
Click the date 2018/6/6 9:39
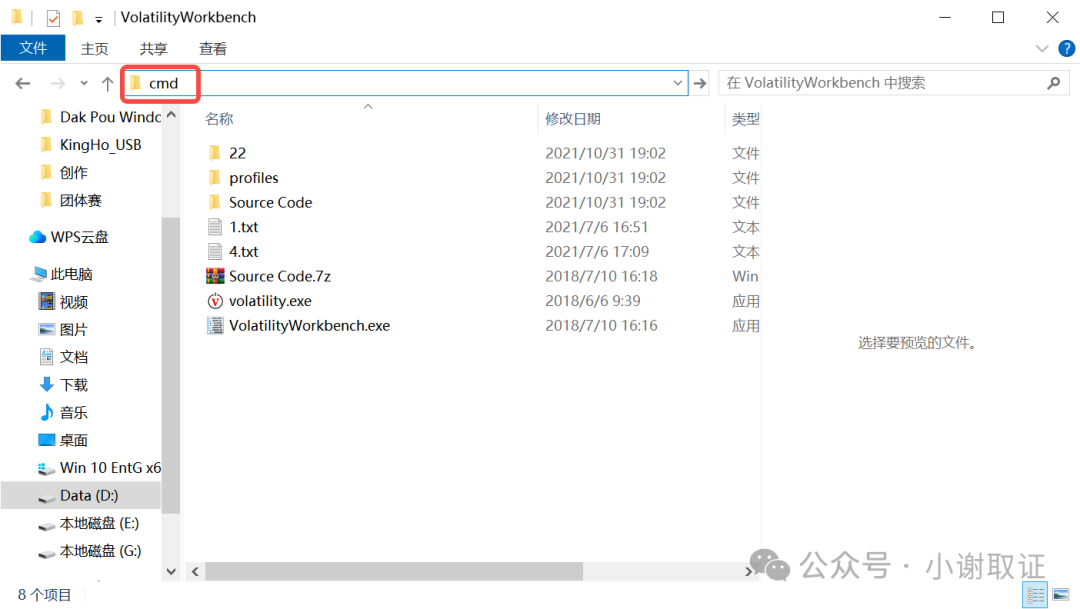coord(592,301)
